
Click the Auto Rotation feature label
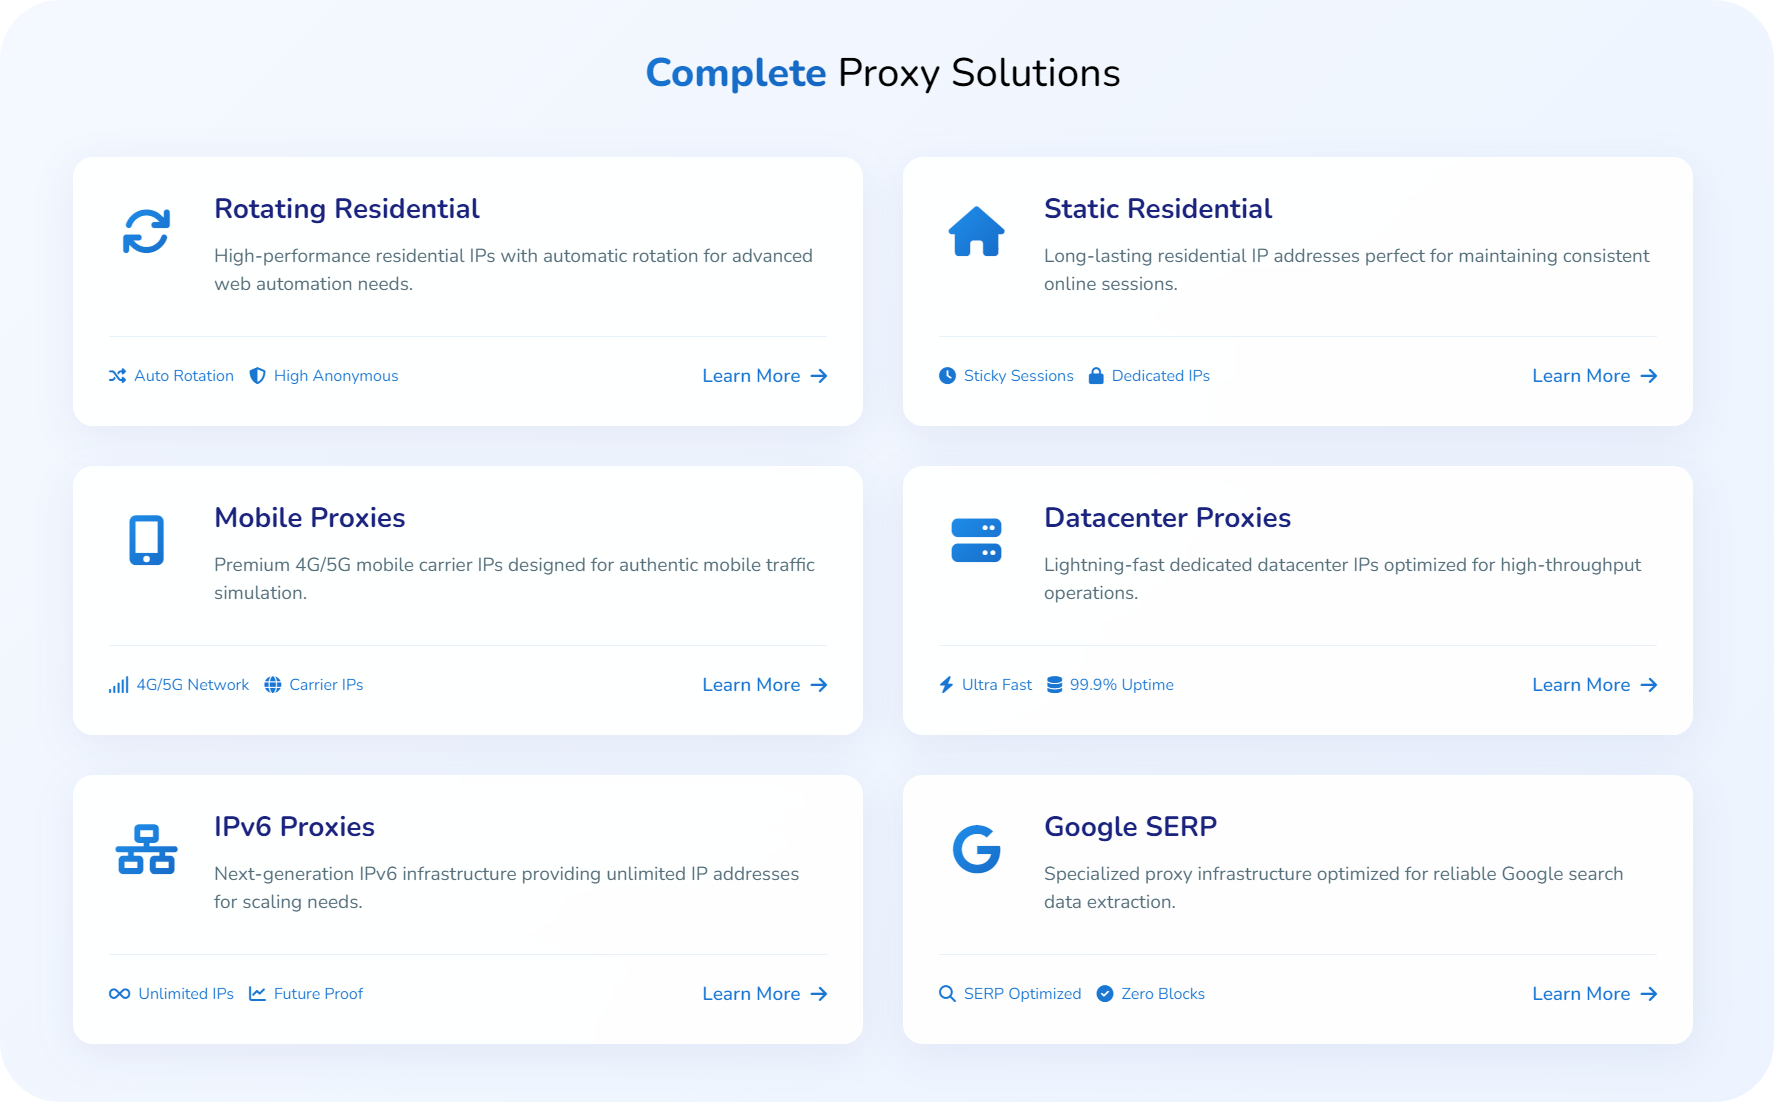click(184, 376)
